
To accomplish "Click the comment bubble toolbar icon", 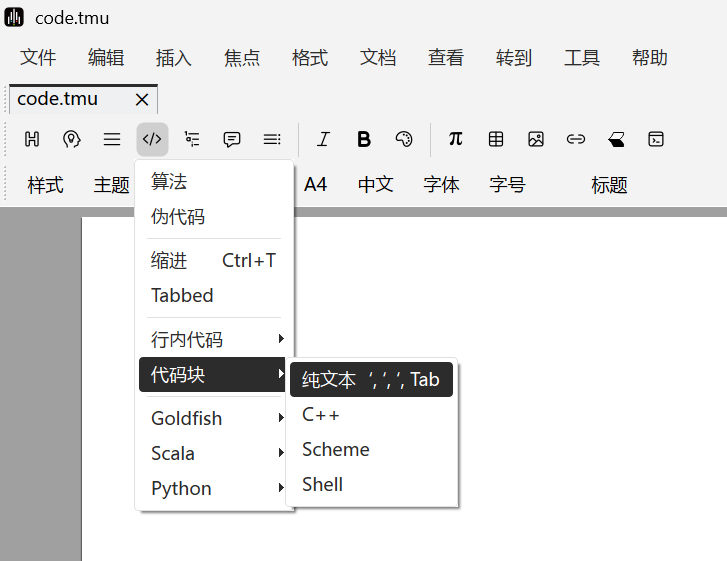I will [x=232, y=139].
